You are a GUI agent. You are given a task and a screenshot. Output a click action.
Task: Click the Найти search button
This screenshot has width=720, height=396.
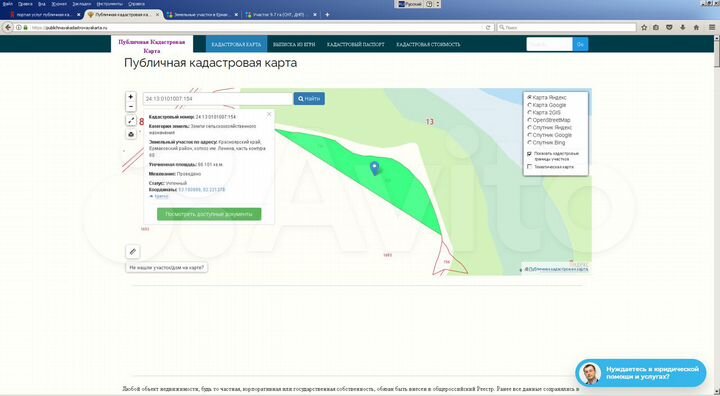tap(309, 98)
